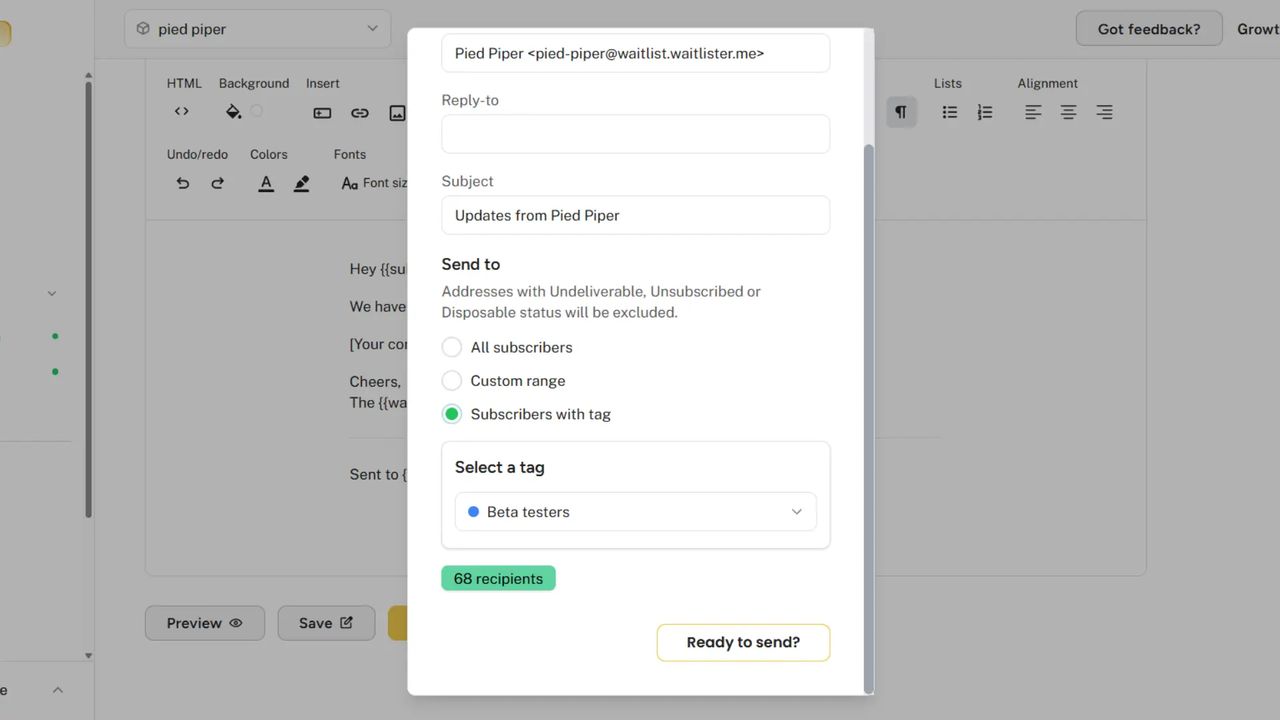
Task: Open the font color tool
Action: (265, 183)
